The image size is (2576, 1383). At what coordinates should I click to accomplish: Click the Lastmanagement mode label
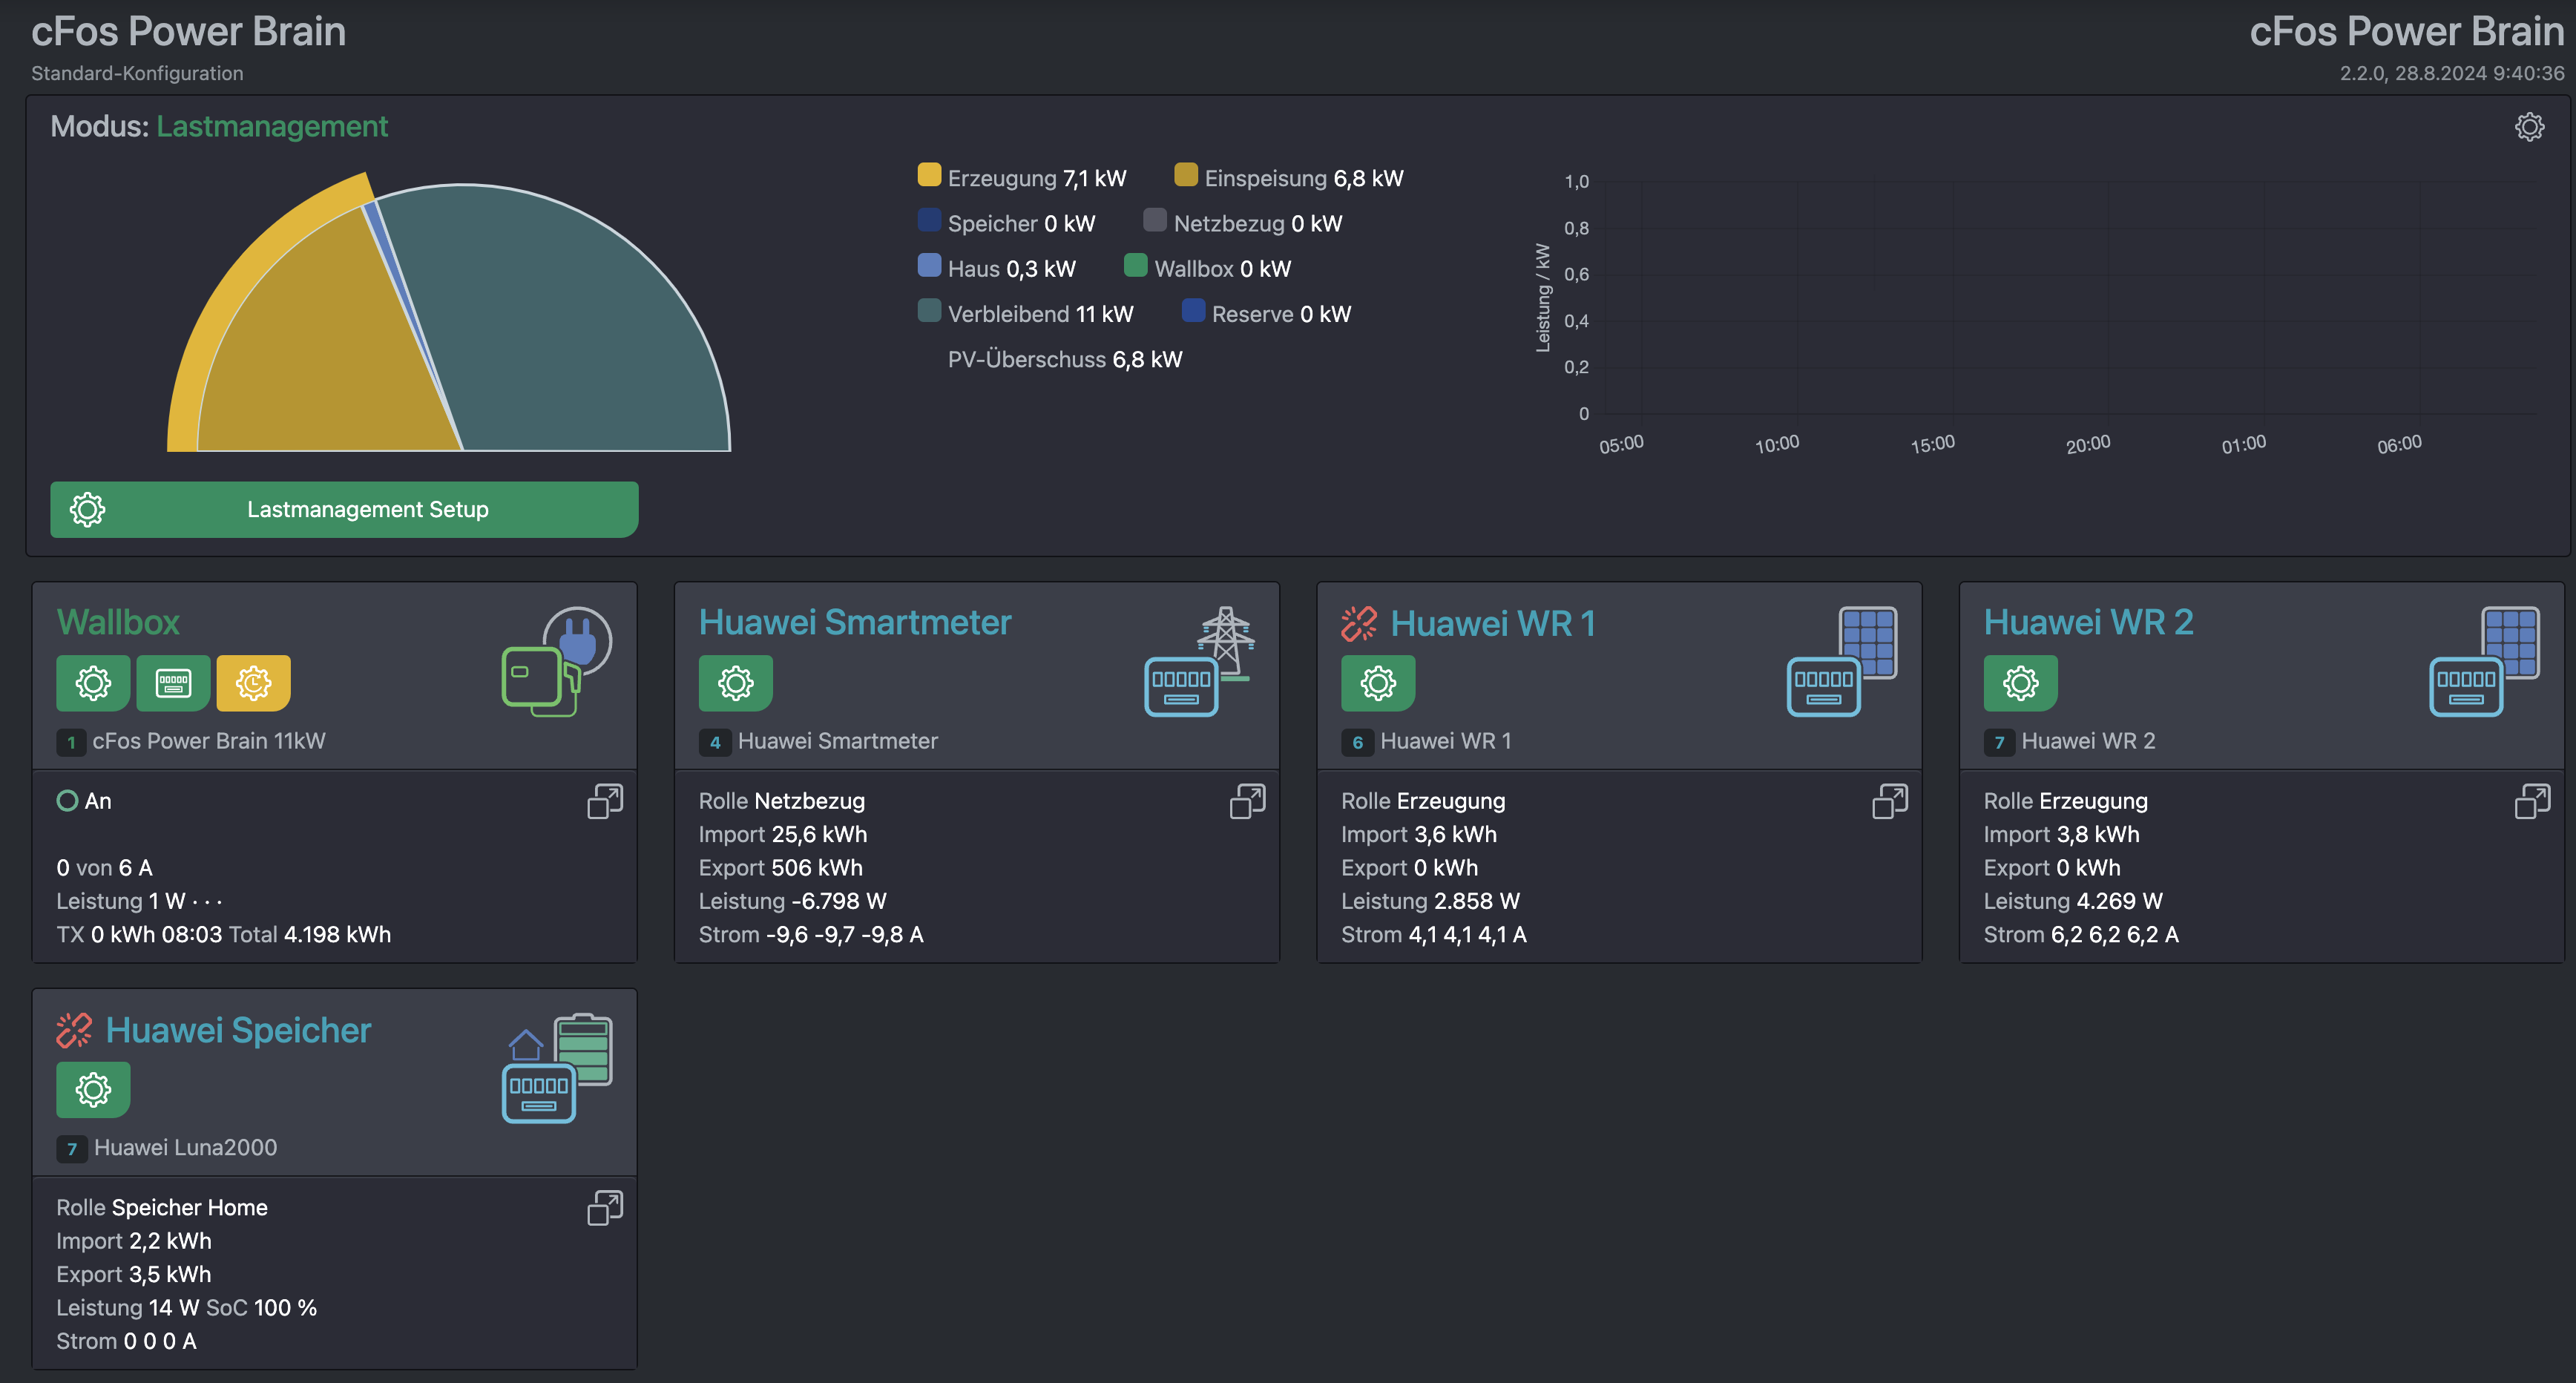(x=272, y=127)
